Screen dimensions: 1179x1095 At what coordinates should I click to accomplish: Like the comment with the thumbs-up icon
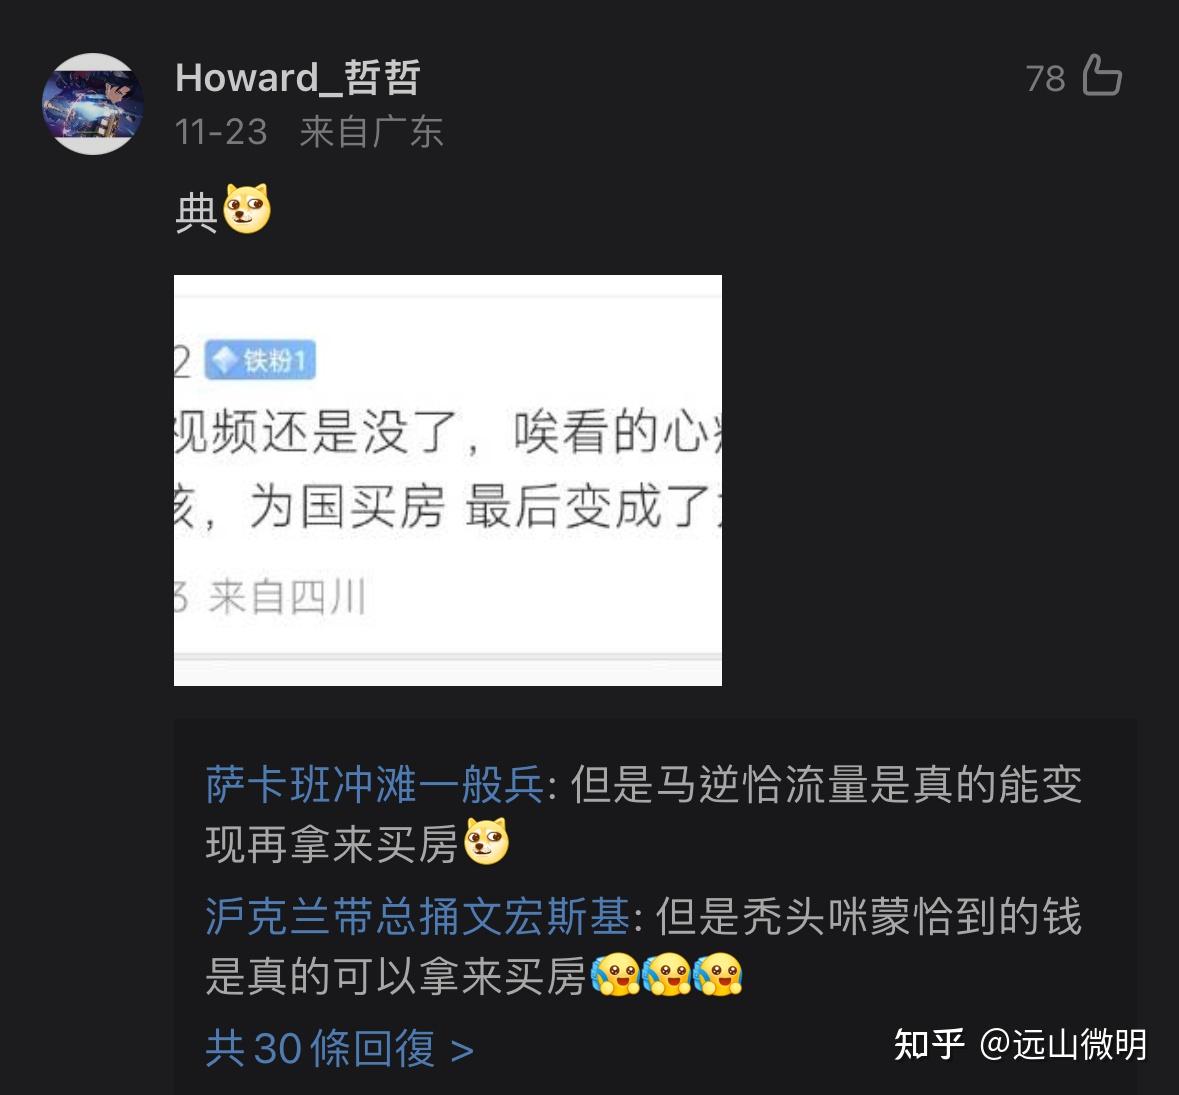click(x=1102, y=75)
